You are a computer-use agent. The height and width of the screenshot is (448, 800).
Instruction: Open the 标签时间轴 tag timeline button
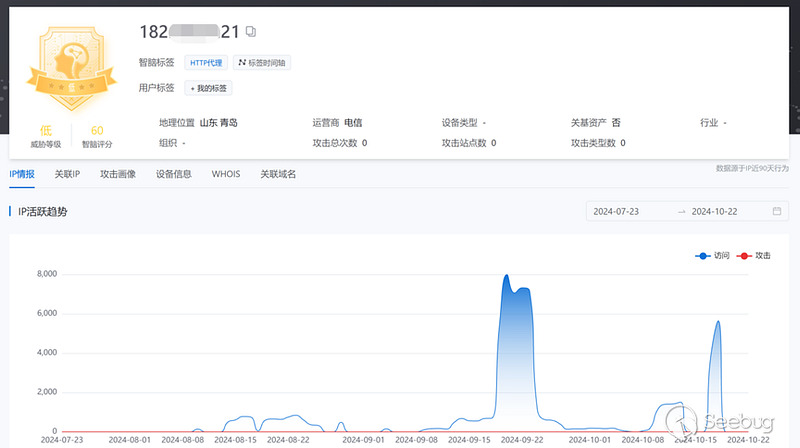(262, 63)
